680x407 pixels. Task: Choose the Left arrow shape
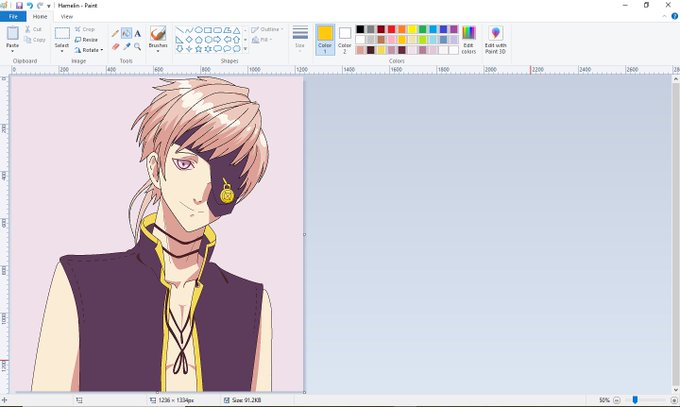click(227, 39)
